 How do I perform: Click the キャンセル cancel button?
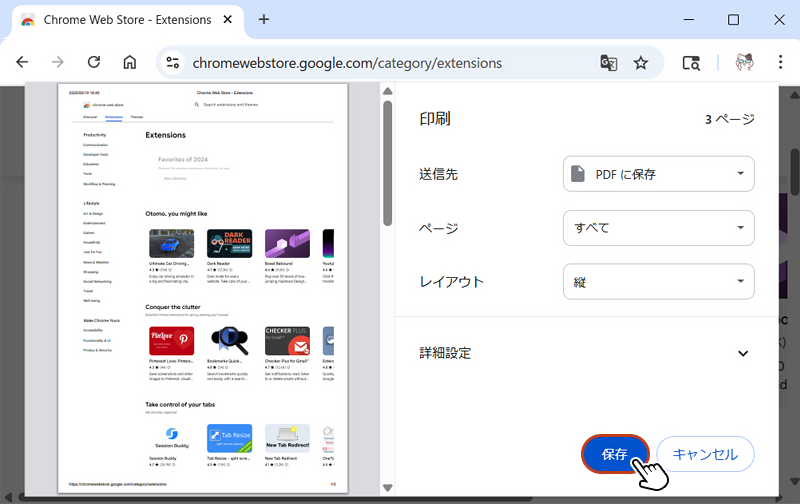point(705,454)
